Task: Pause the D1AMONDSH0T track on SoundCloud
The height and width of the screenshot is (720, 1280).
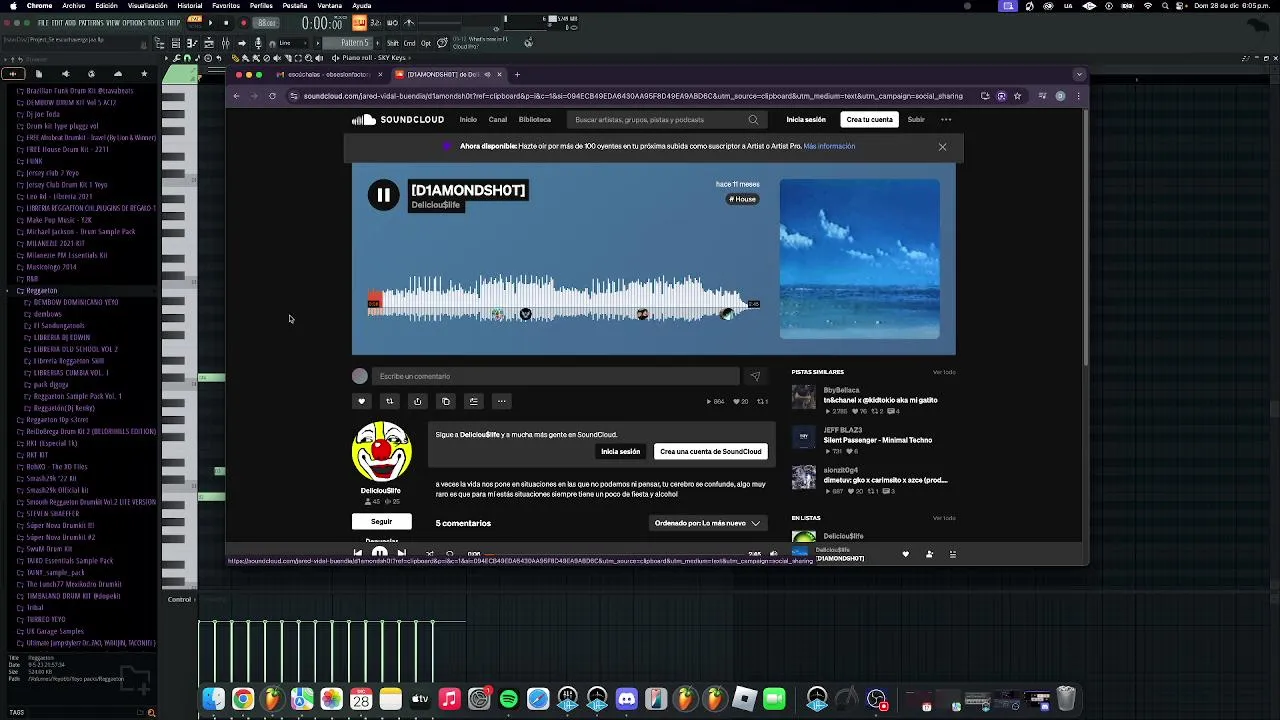Action: pyautogui.click(x=383, y=195)
